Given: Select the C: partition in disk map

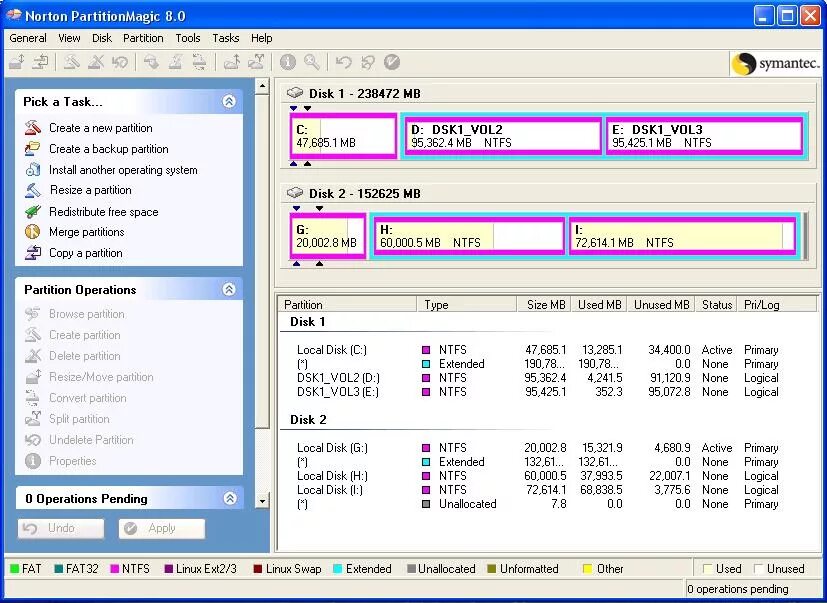Looking at the screenshot, I should click(343, 136).
